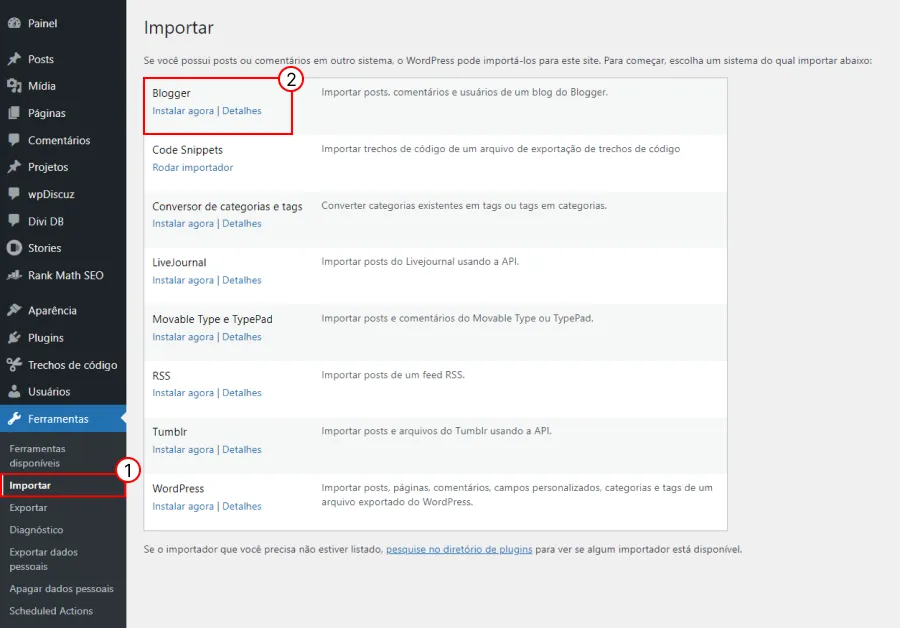Click the Comentários speech bubble icon

click(x=14, y=141)
